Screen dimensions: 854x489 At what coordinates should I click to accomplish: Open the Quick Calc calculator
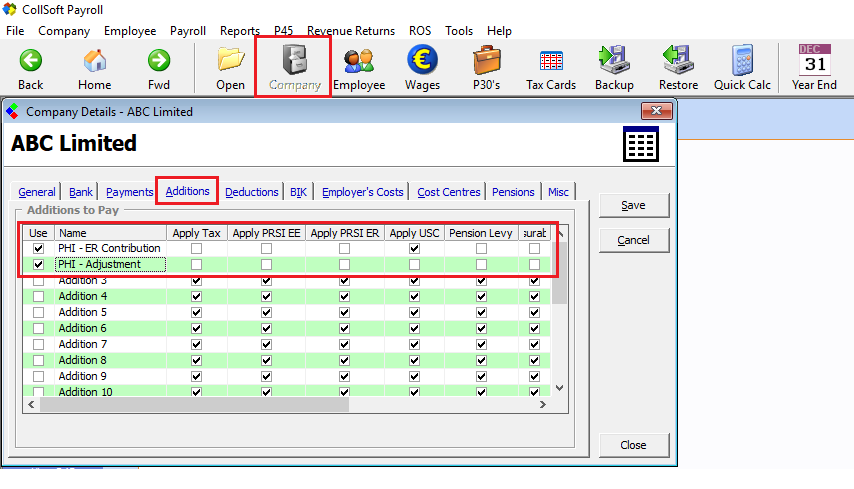click(742, 62)
